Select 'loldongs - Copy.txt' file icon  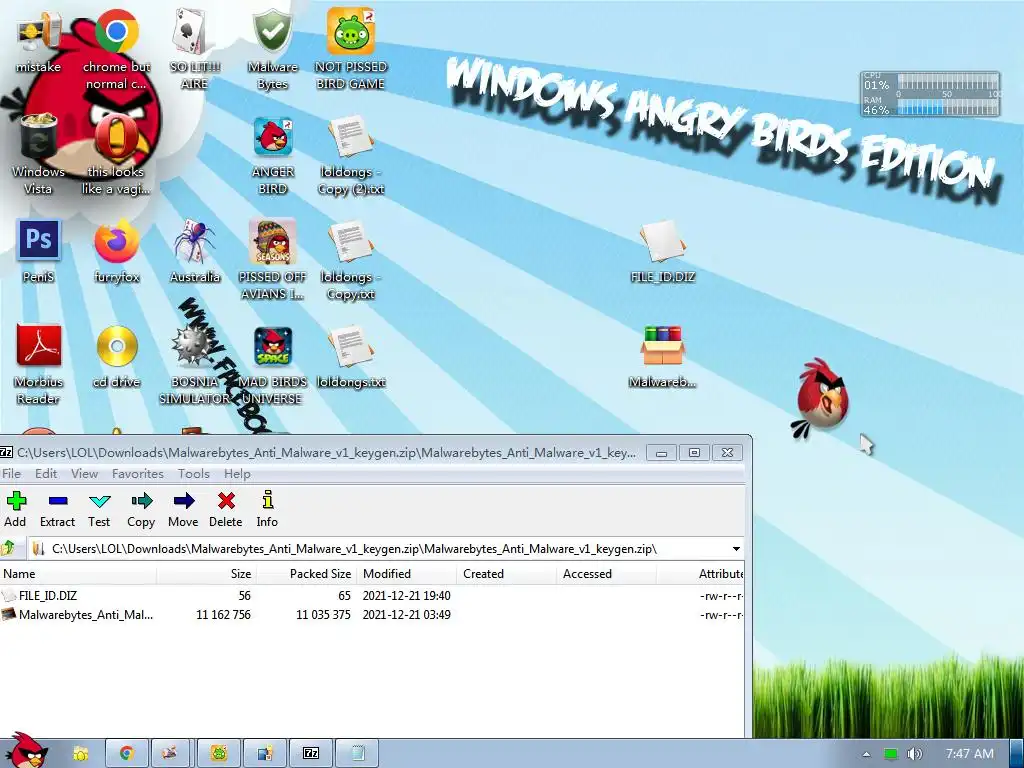click(351, 259)
